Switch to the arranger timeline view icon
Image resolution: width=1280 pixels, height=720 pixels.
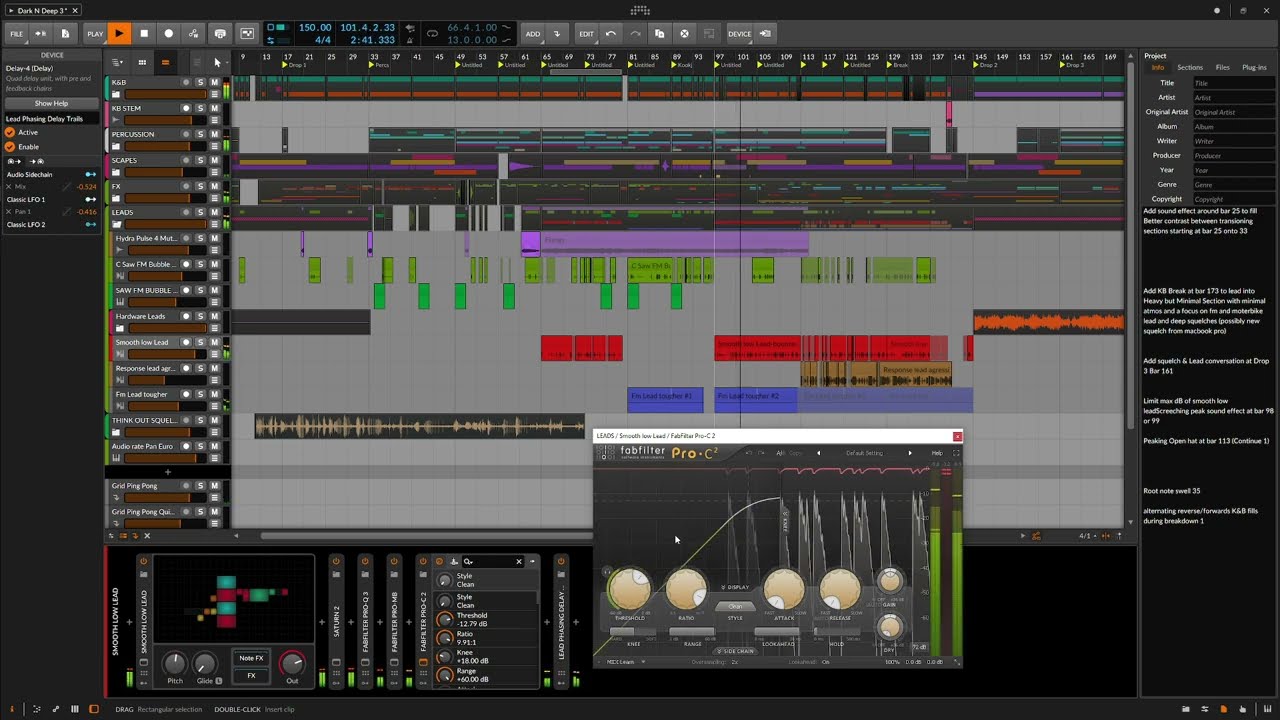[165, 62]
